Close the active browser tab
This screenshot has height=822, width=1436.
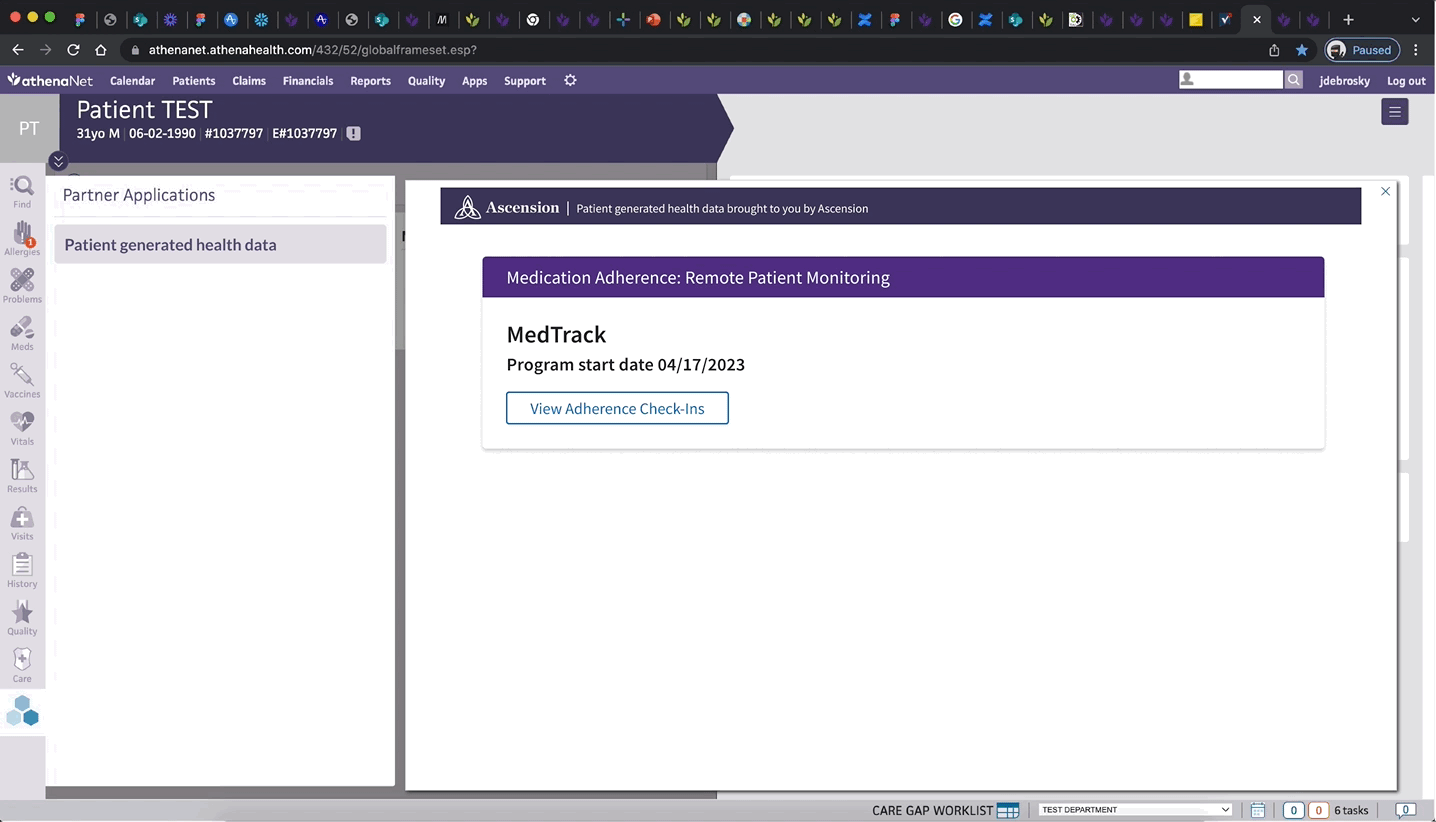point(1257,19)
